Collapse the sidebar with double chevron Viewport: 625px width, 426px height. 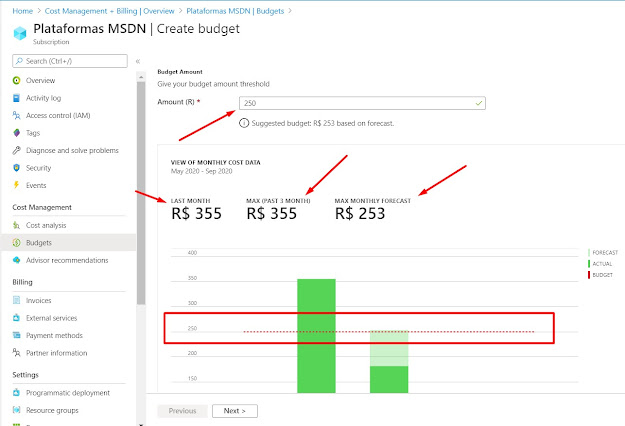coord(138,61)
